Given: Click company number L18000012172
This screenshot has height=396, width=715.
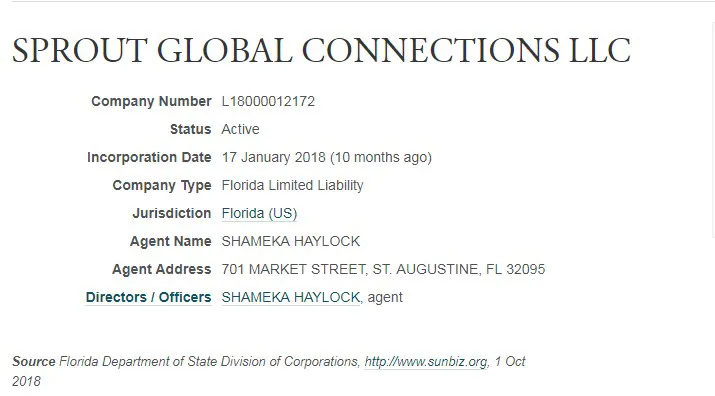Looking at the screenshot, I should click(x=268, y=101).
